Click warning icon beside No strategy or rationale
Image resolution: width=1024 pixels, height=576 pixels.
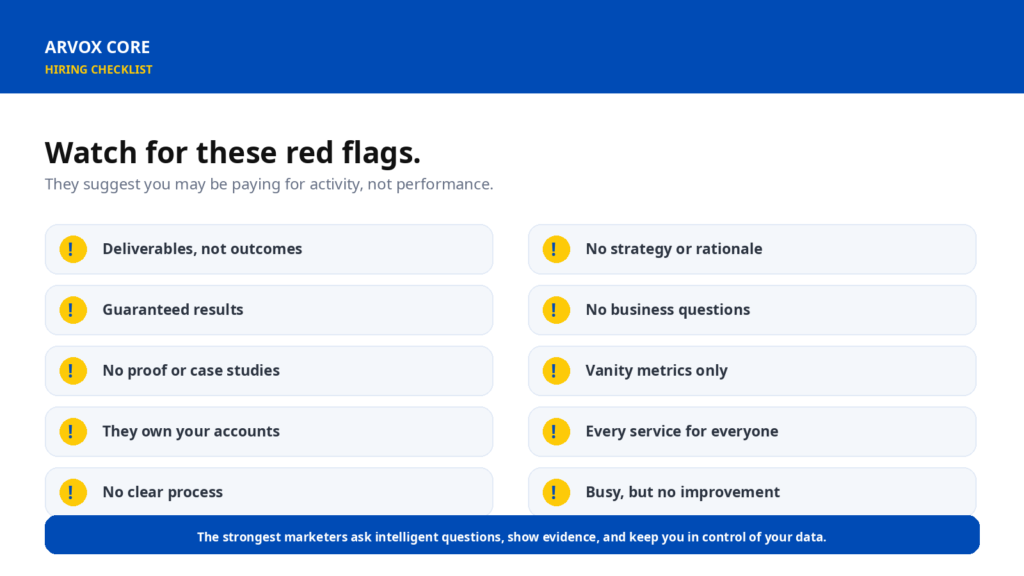556,249
